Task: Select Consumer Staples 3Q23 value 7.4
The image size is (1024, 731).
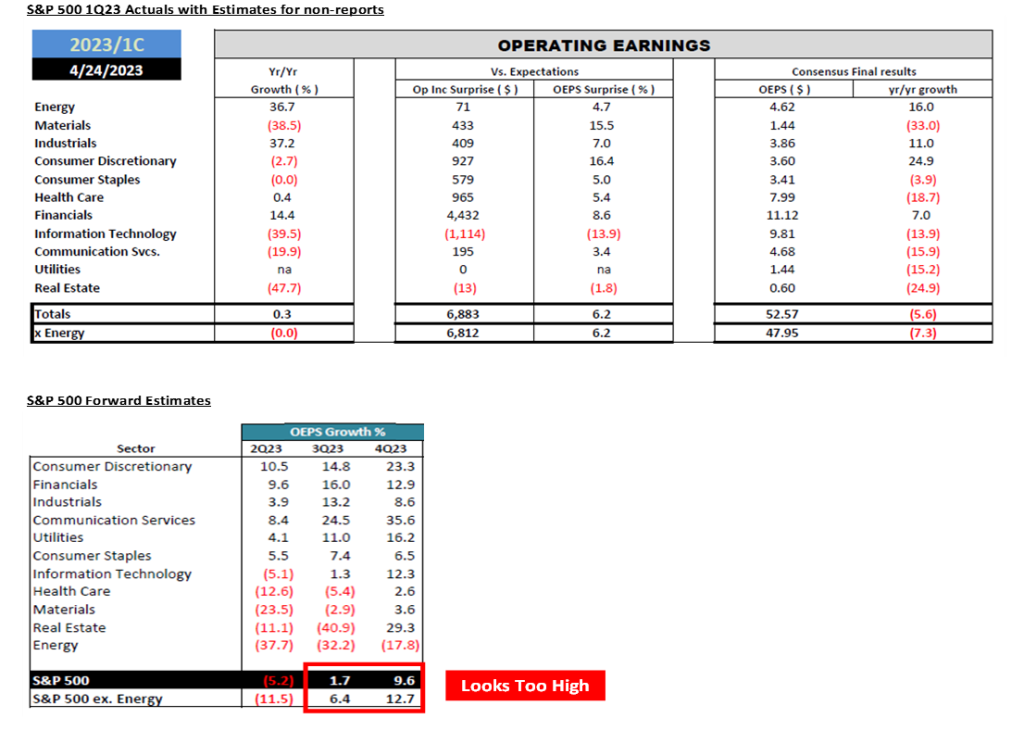Action: coord(340,556)
